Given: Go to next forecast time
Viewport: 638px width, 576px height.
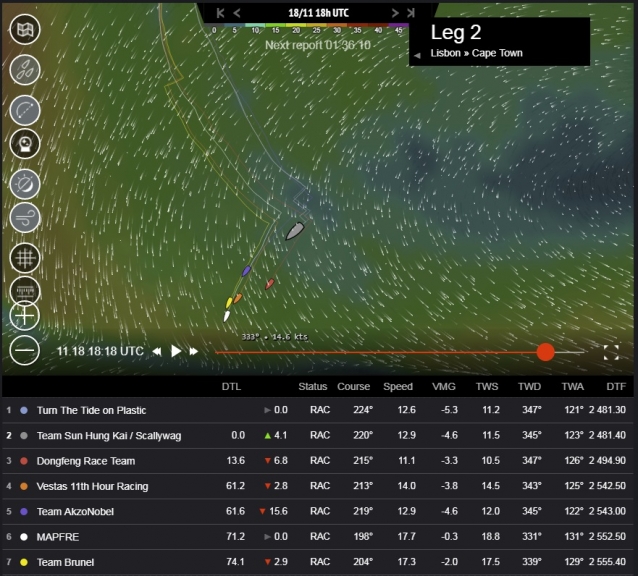Looking at the screenshot, I should pos(395,13).
